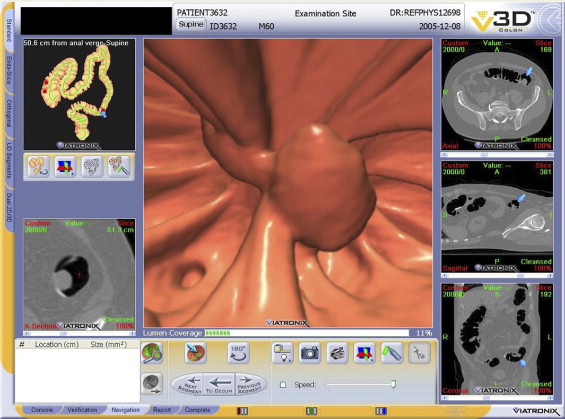
Task: Open the orthogonal planes icon in the bottom toolbar
Action: click(x=364, y=353)
